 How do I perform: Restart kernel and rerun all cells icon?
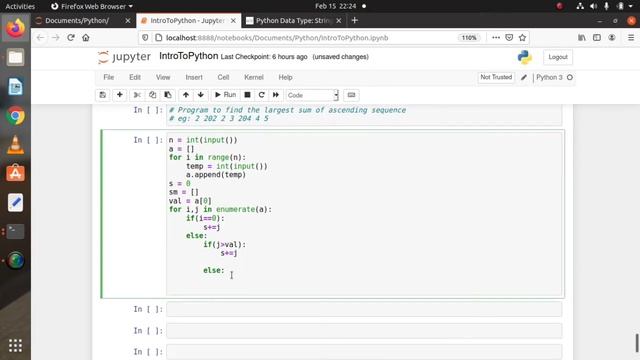[x=276, y=95]
